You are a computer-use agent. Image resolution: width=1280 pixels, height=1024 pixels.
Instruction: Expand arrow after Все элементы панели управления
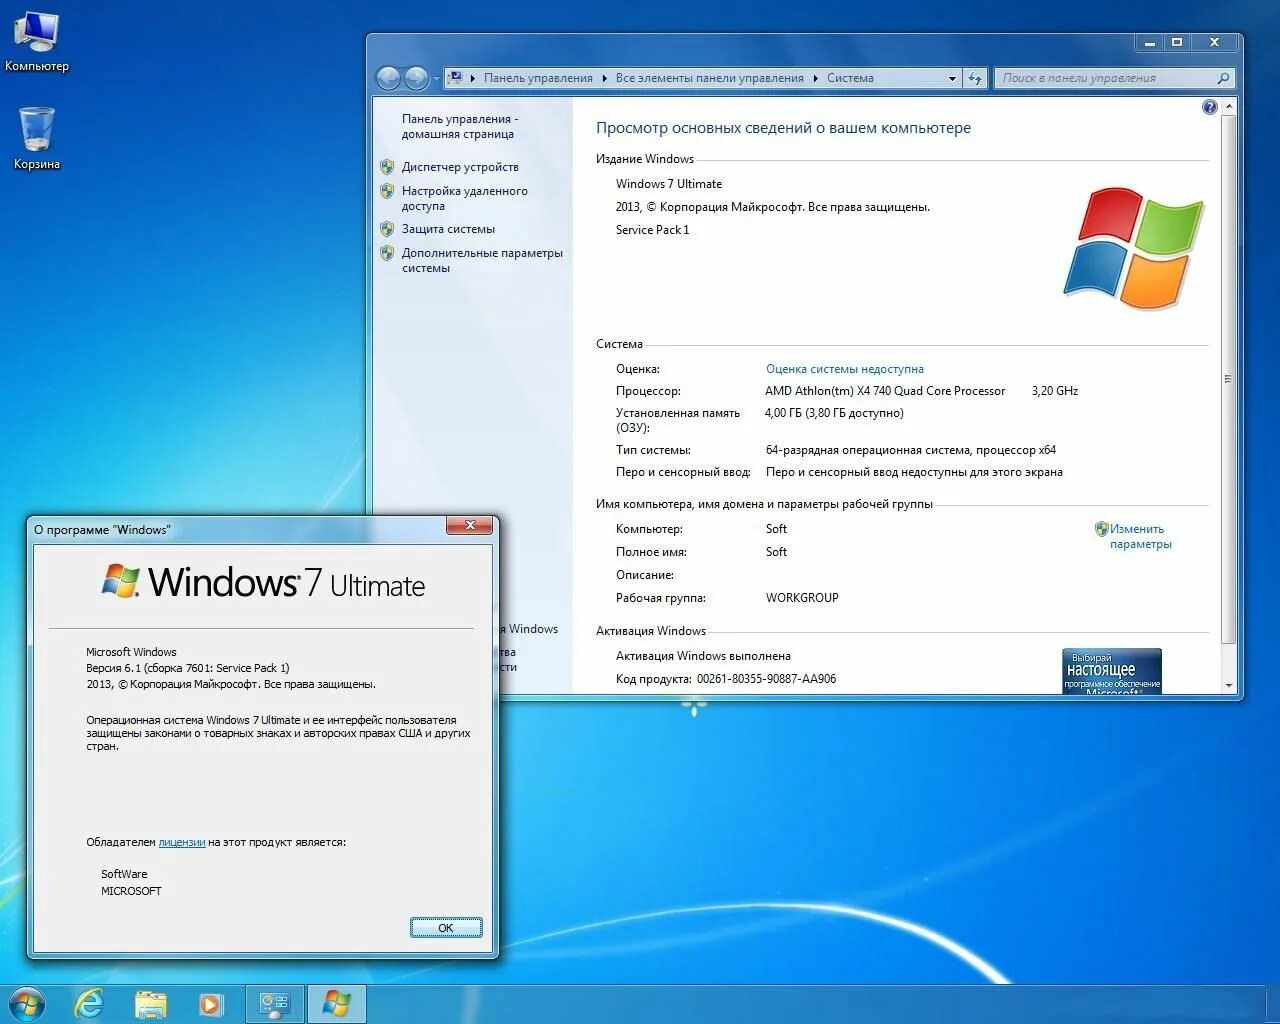(x=816, y=78)
